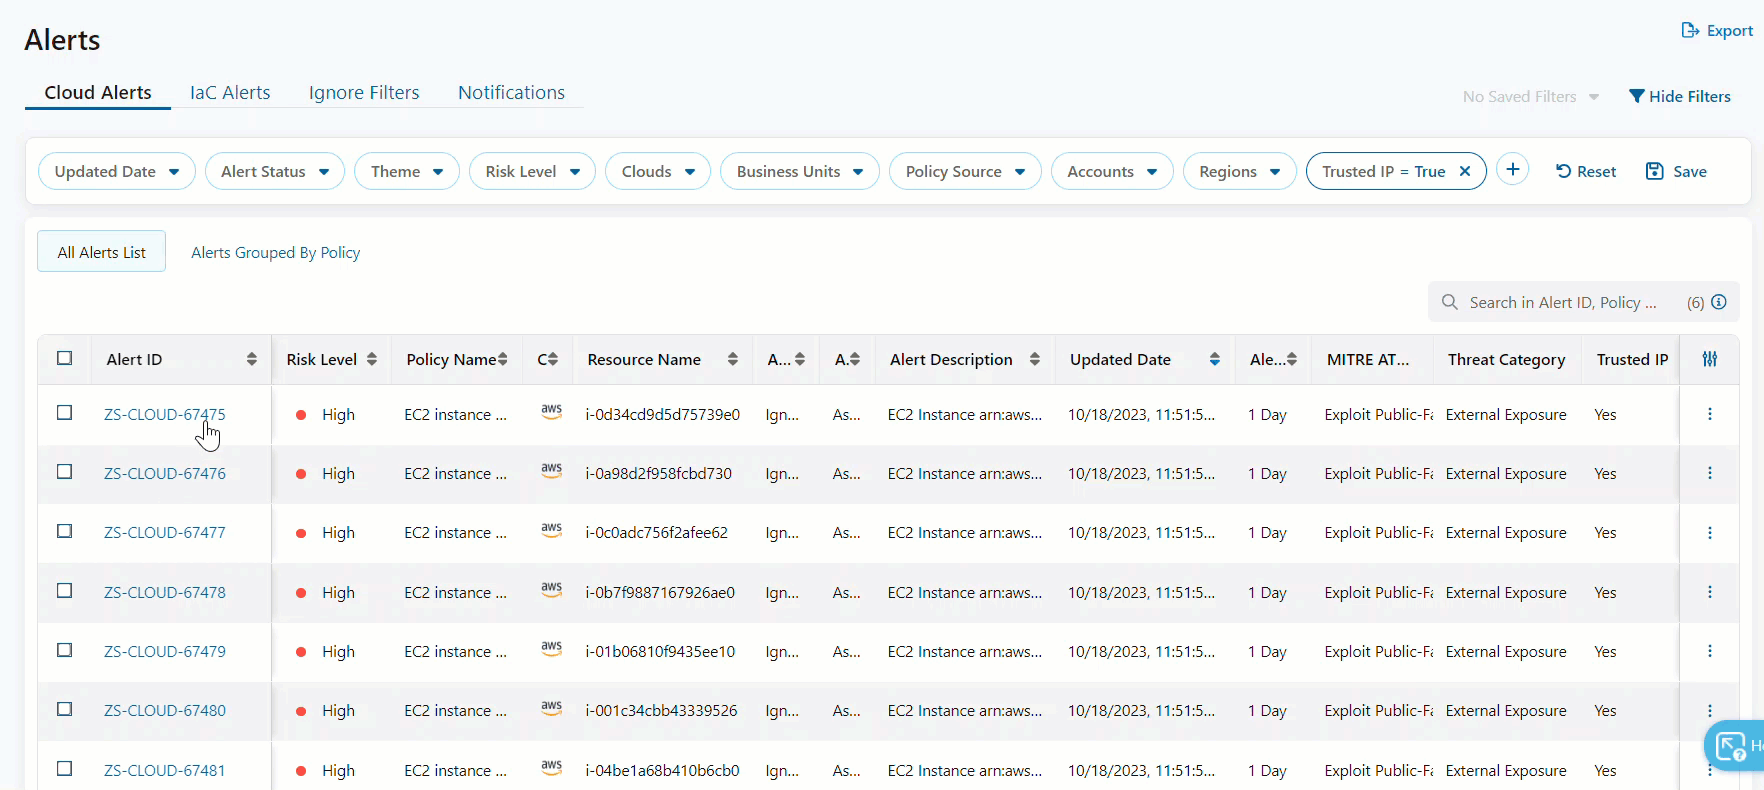
Task: Sort by Alert Description column arrows
Action: tap(1035, 359)
